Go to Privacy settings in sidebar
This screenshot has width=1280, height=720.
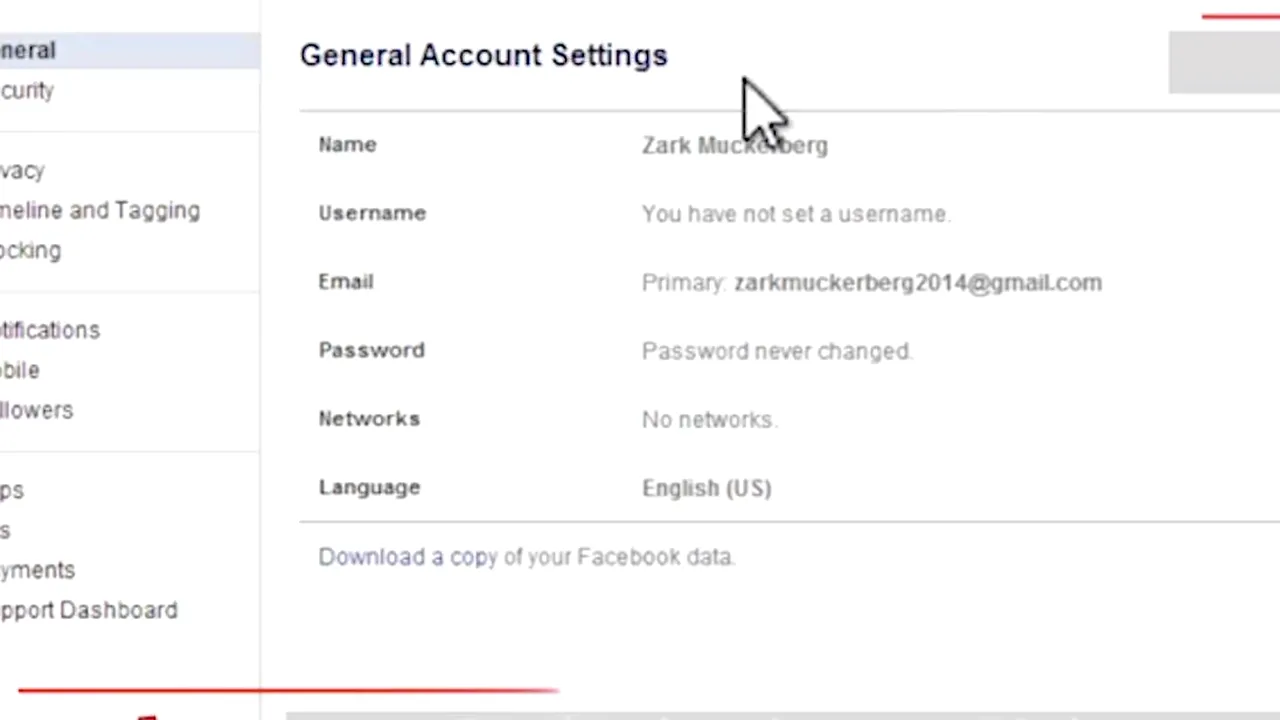click(22, 171)
